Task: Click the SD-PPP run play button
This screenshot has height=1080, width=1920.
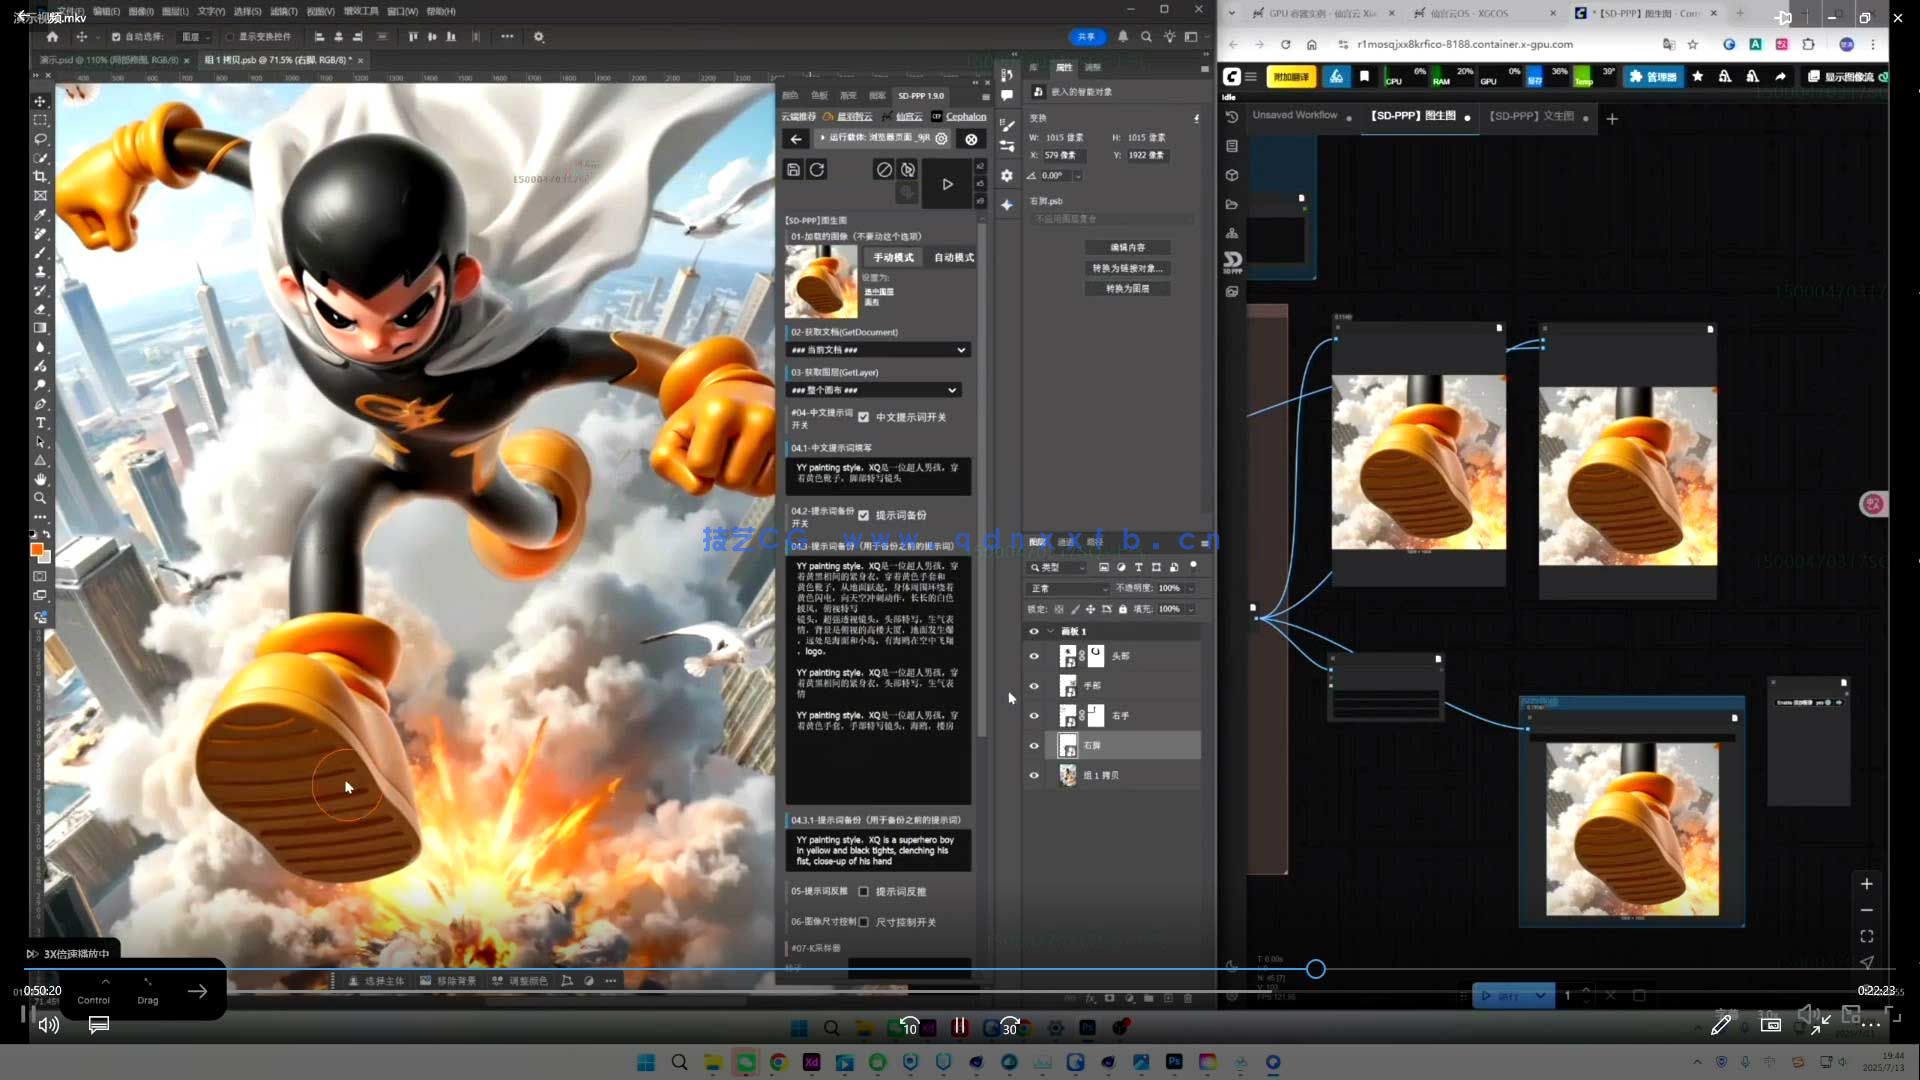Action: click(x=947, y=184)
